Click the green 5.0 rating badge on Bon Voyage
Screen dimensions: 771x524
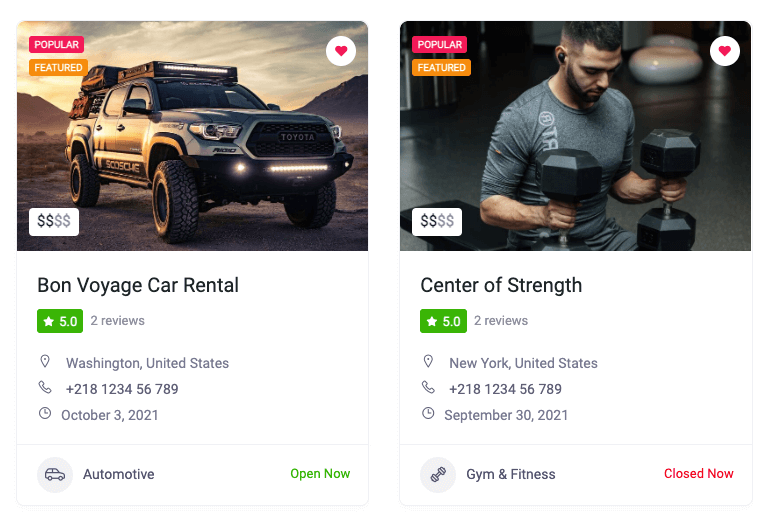coord(59,321)
